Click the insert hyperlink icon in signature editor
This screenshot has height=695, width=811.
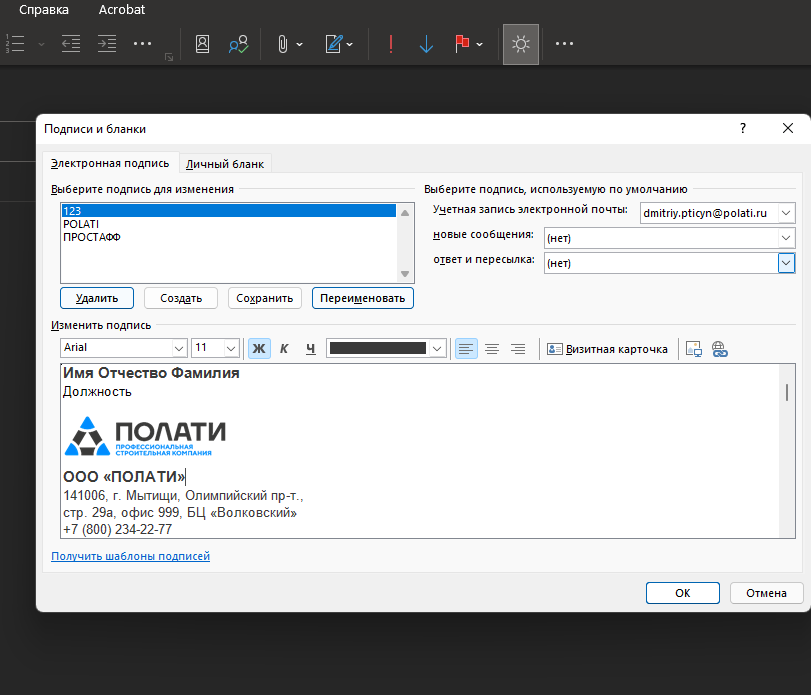tap(719, 349)
